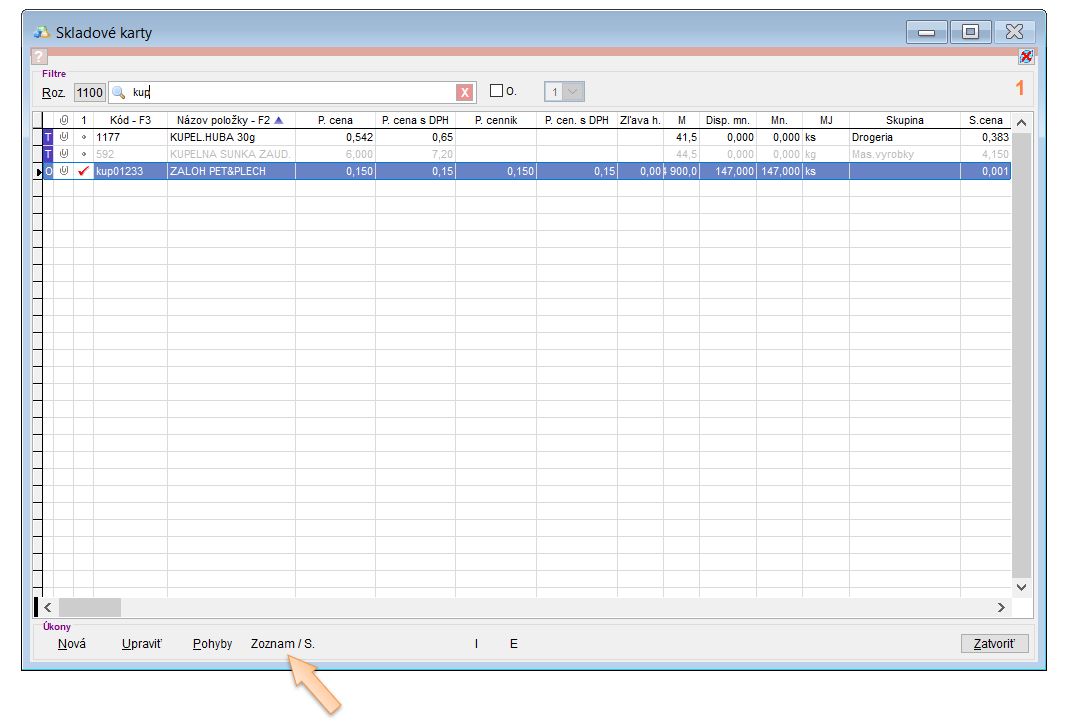Click the search field containing kup

tap(290, 93)
